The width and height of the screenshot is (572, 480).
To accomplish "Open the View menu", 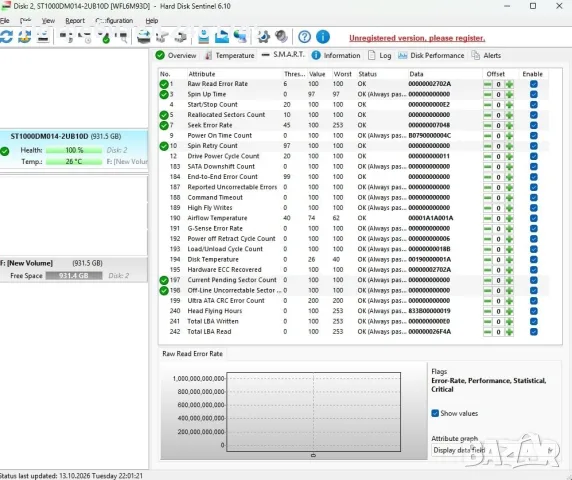I will pos(48,21).
